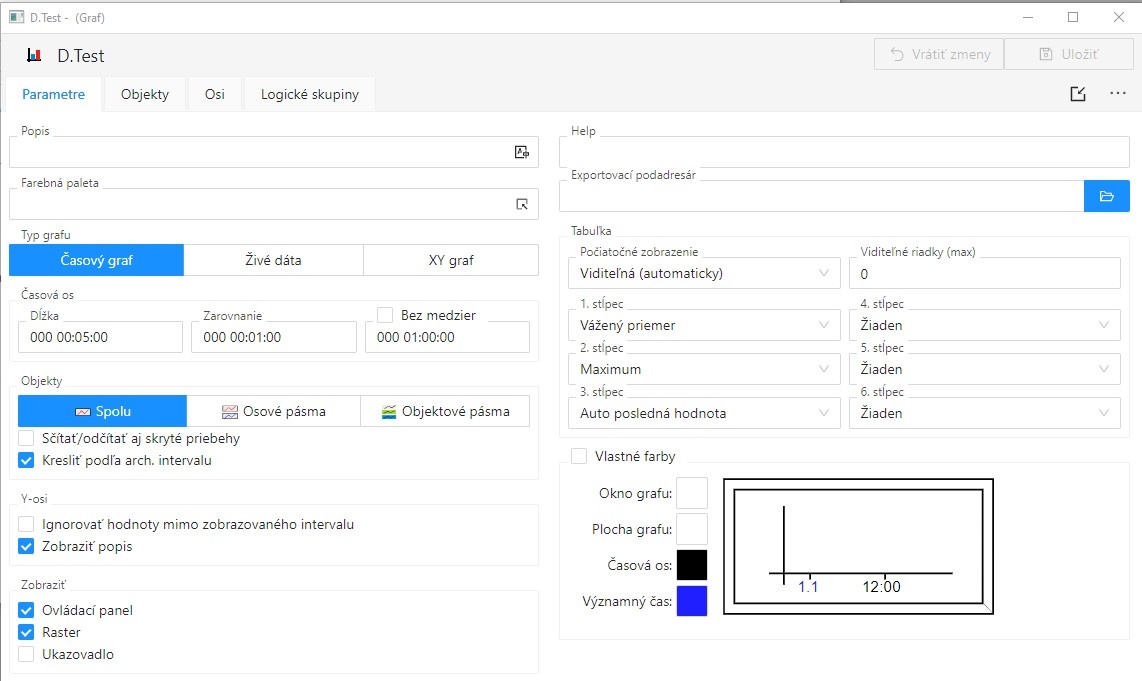
Task: Open the 1. stĺpec Vážený priemer dropdown
Action: click(x=704, y=325)
